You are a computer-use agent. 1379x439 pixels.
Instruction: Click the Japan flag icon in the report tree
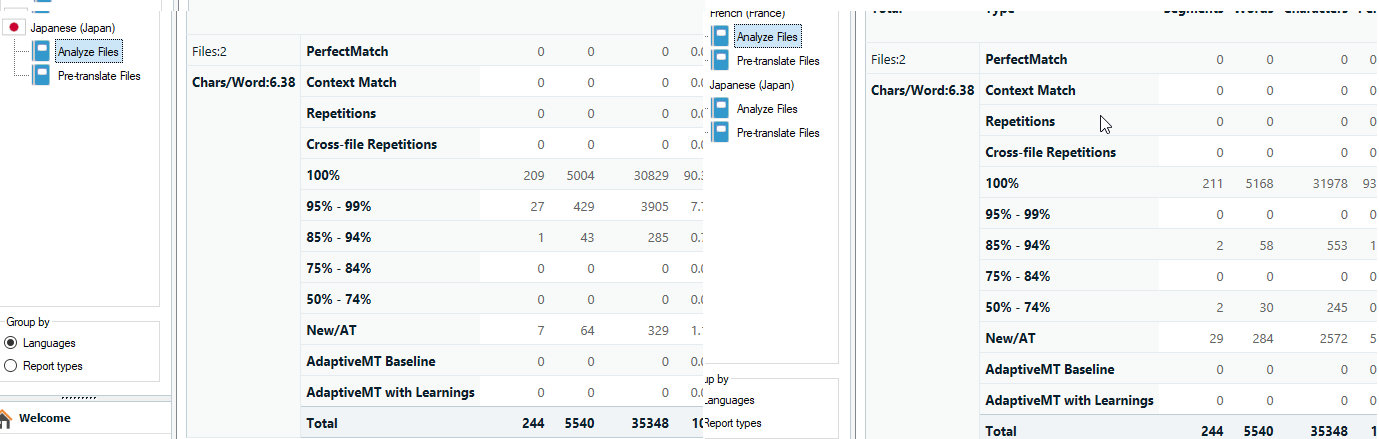(15, 28)
